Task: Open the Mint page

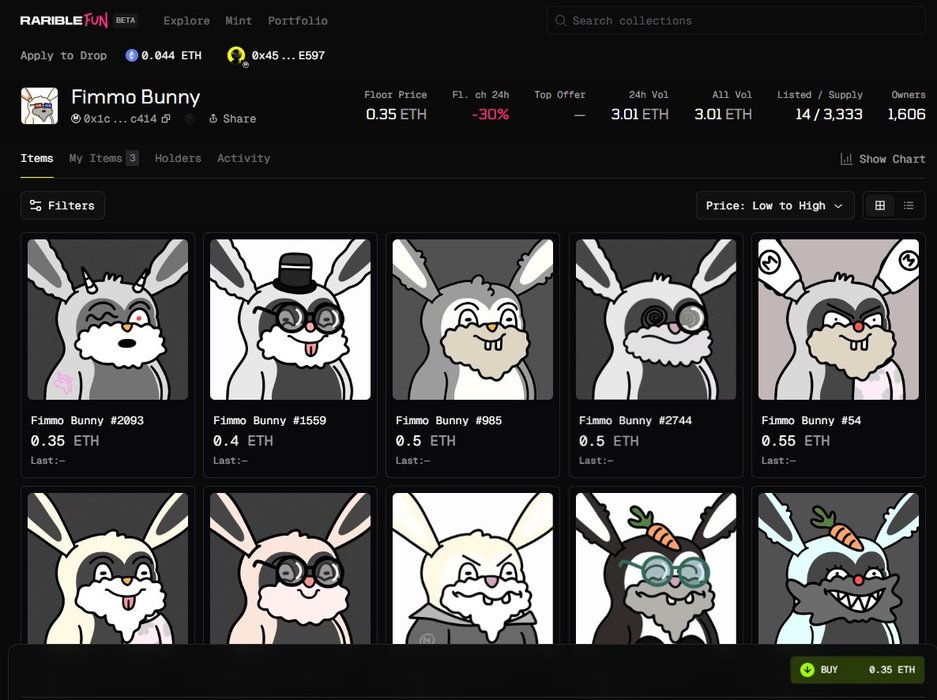Action: (x=238, y=20)
